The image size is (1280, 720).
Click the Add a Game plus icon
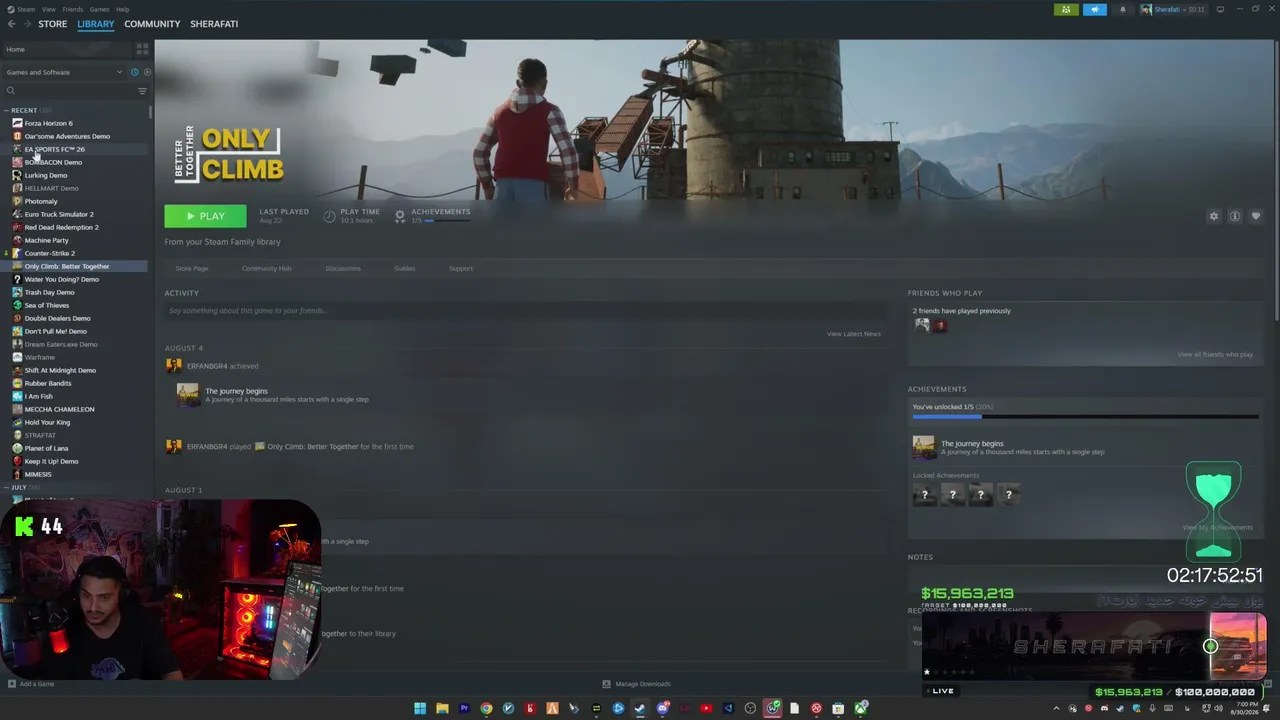coord(11,684)
